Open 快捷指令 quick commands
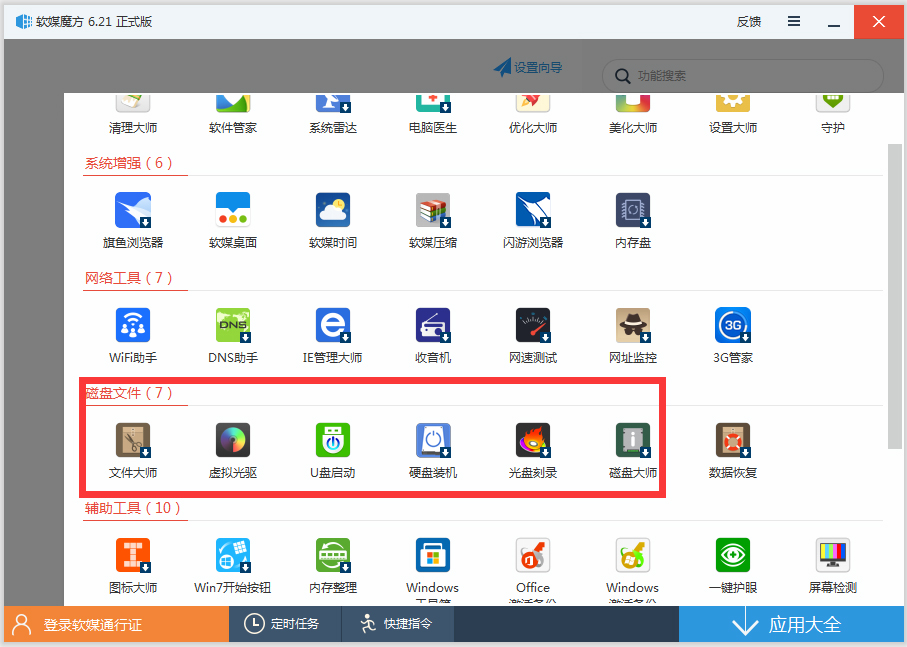The image size is (907, 647). [397, 624]
